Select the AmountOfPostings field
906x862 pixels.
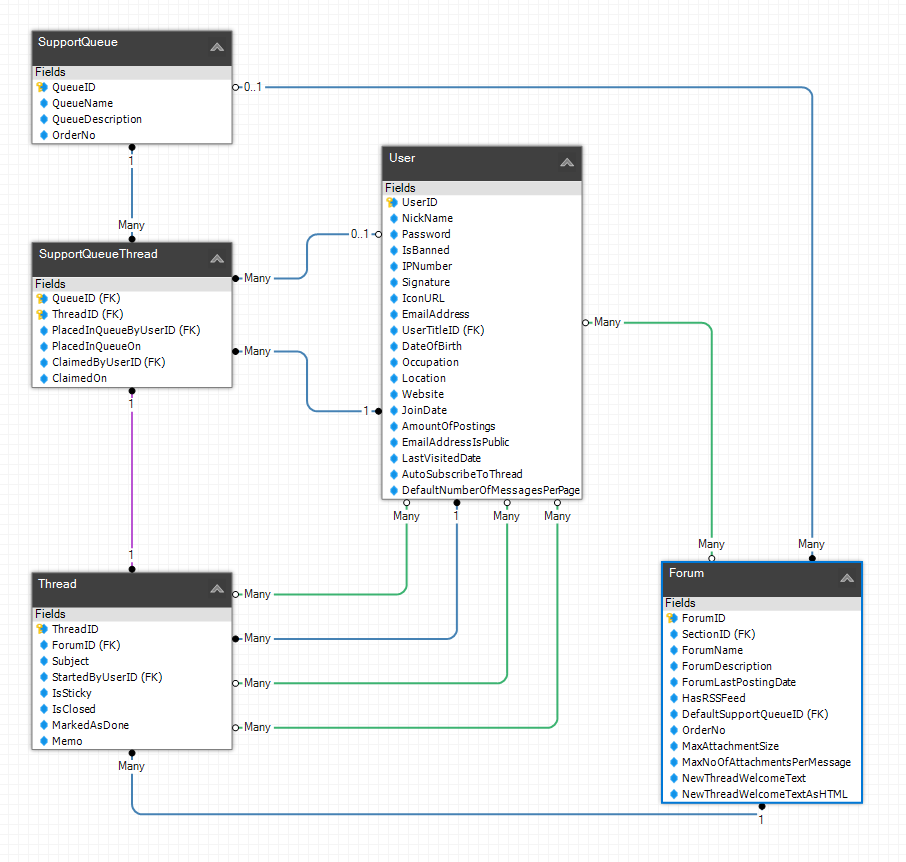tap(482, 426)
